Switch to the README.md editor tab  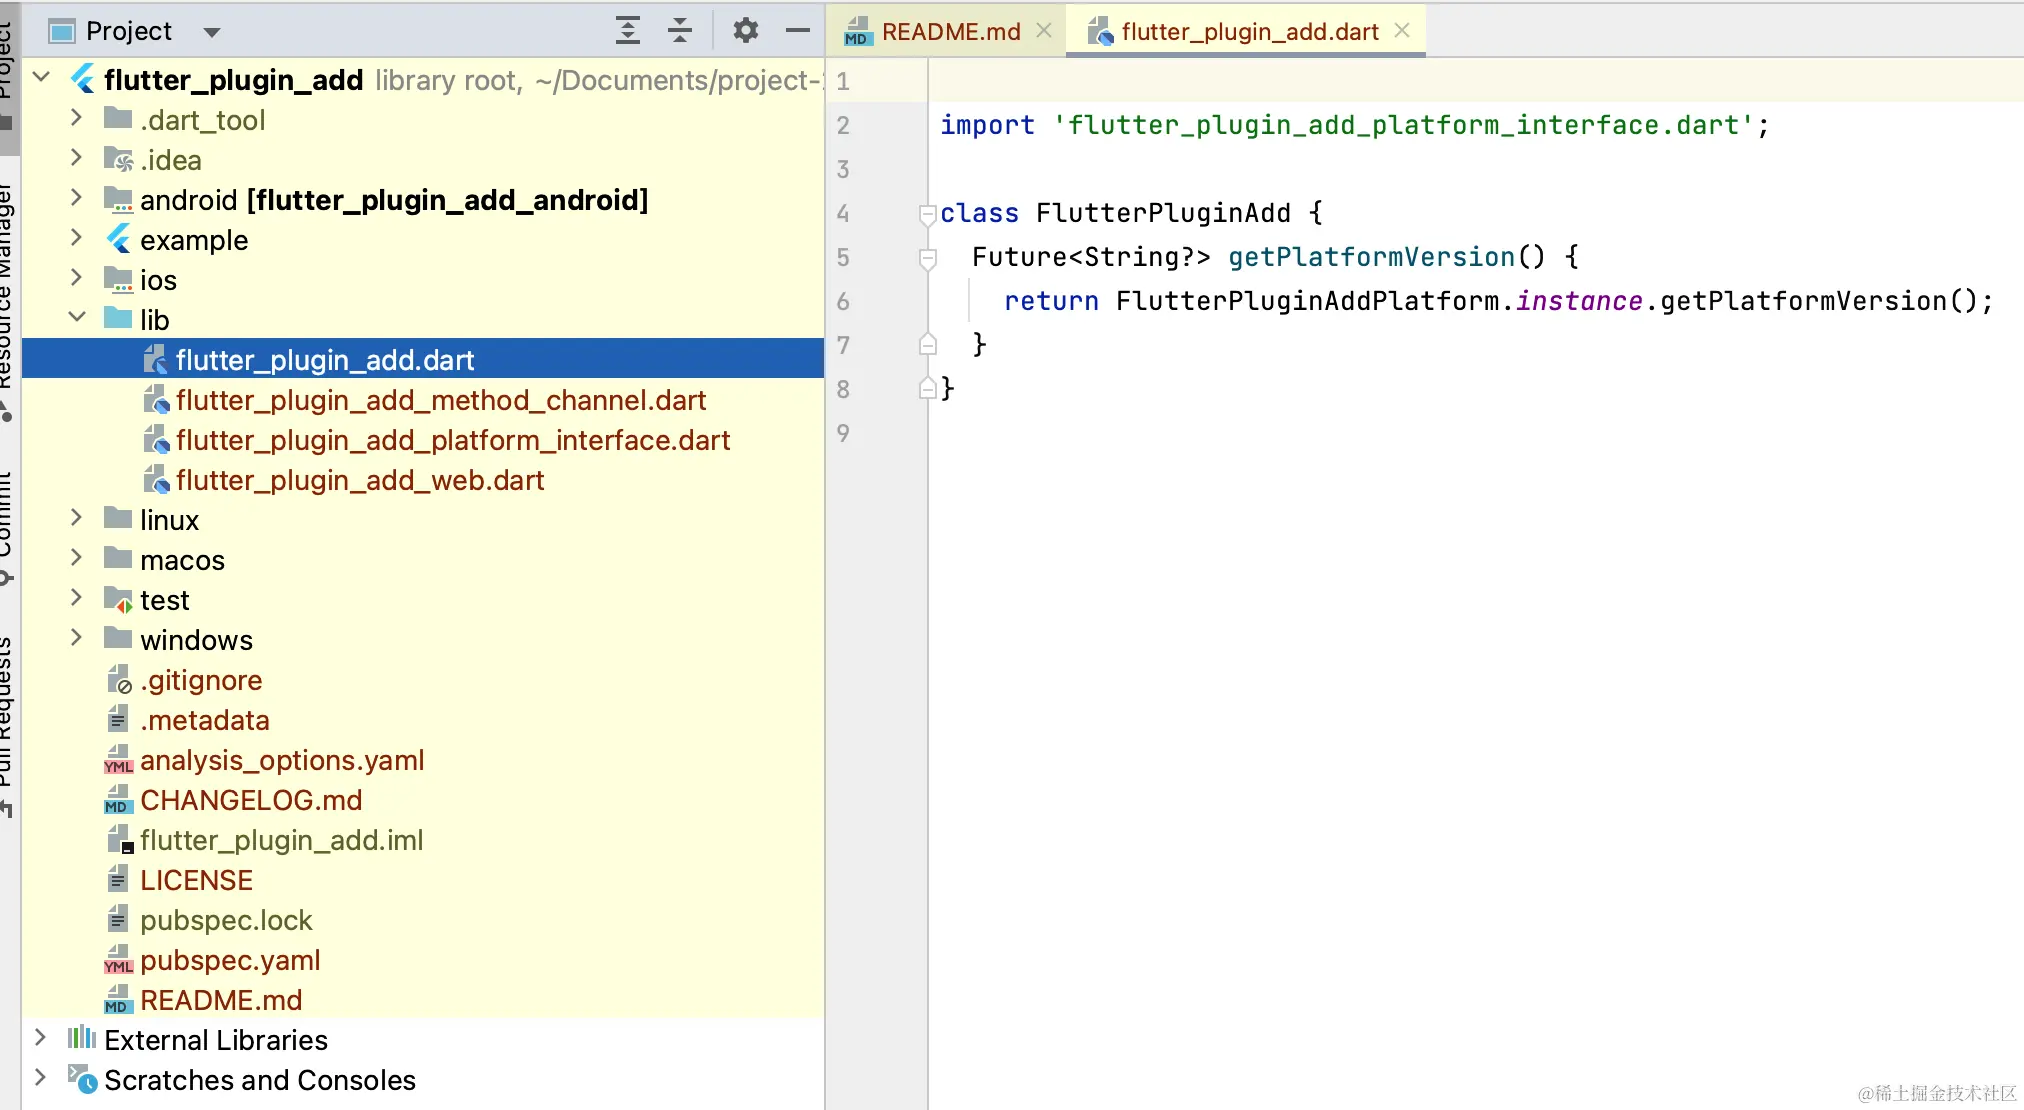[950, 32]
